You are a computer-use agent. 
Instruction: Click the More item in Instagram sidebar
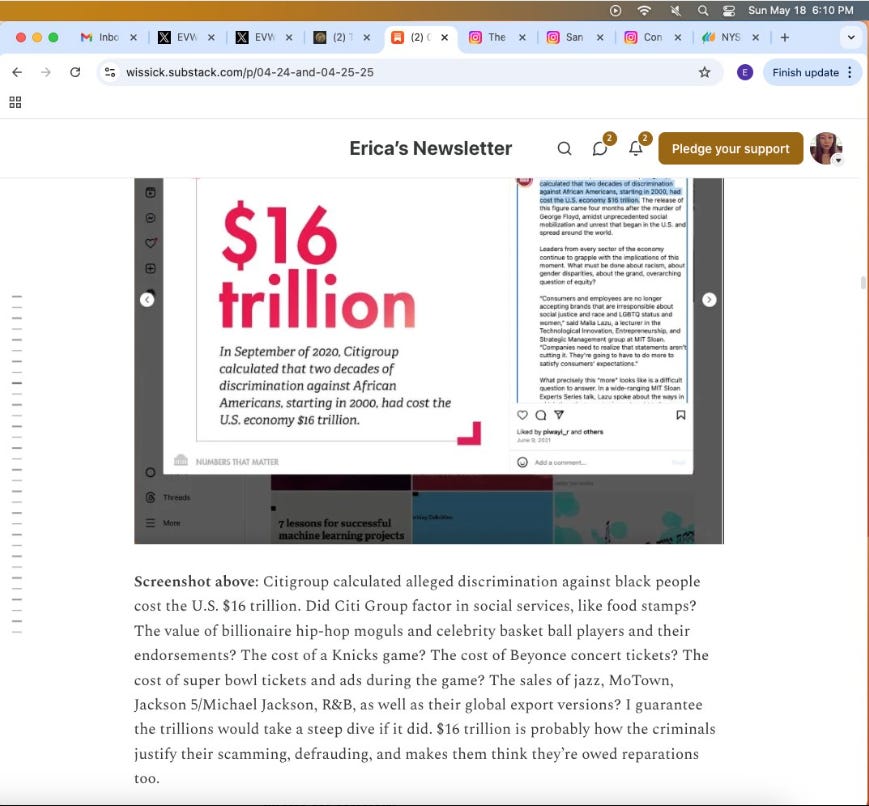click(163, 523)
